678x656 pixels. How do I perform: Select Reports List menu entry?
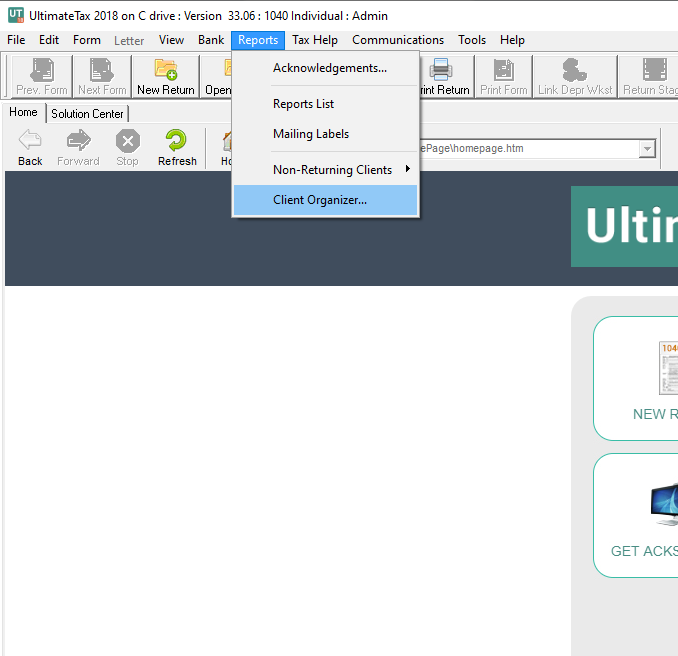(x=326, y=104)
